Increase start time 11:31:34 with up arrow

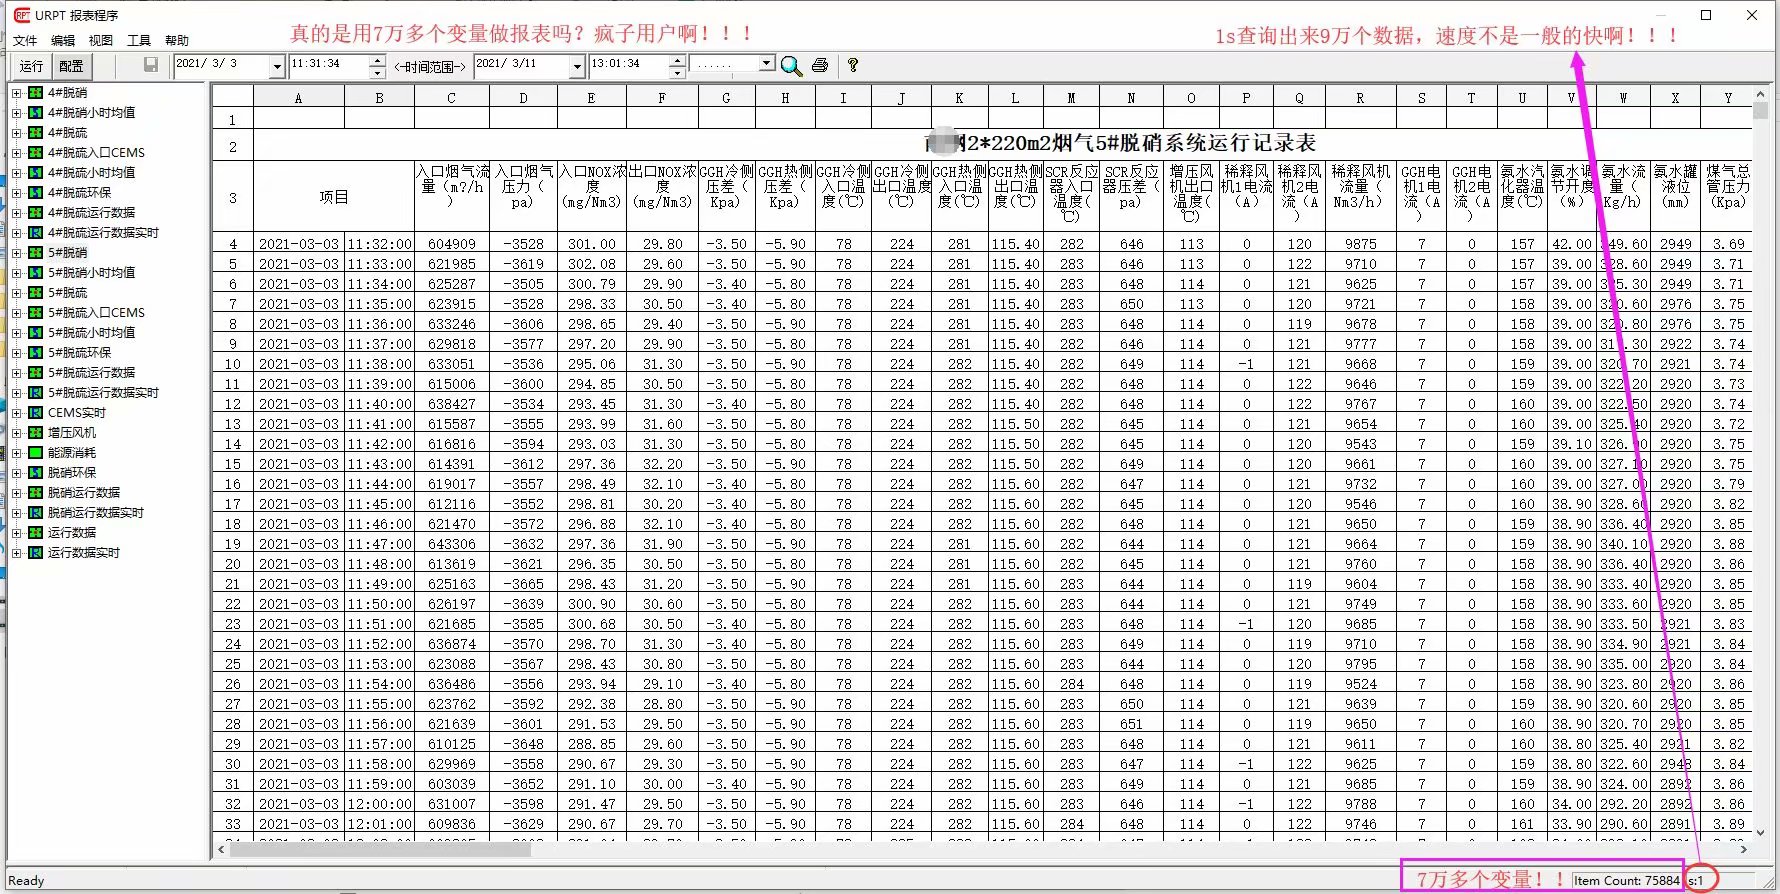pyautogui.click(x=377, y=60)
